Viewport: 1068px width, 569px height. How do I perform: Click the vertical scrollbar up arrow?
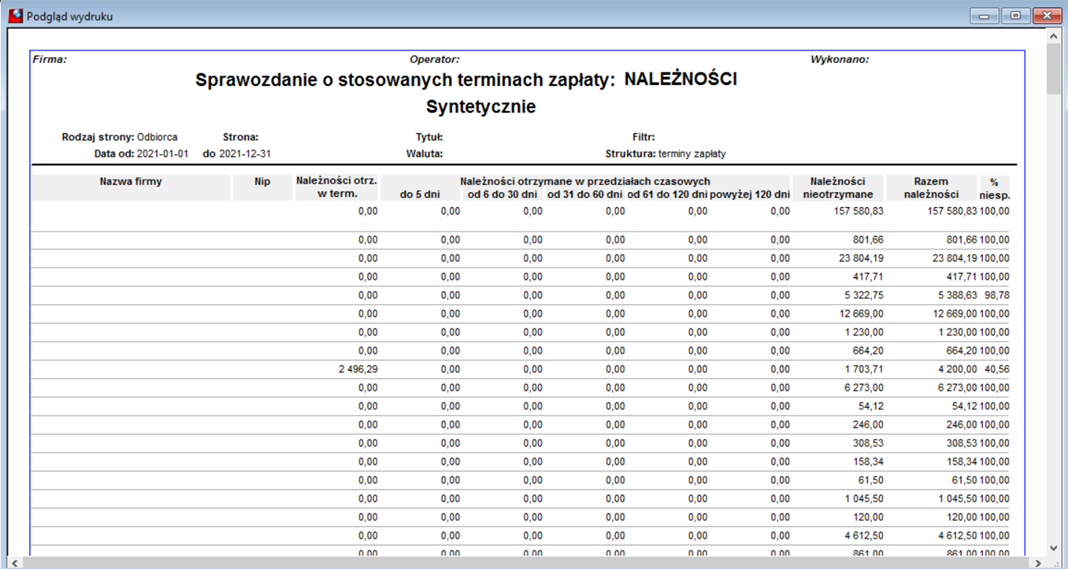(1052, 37)
